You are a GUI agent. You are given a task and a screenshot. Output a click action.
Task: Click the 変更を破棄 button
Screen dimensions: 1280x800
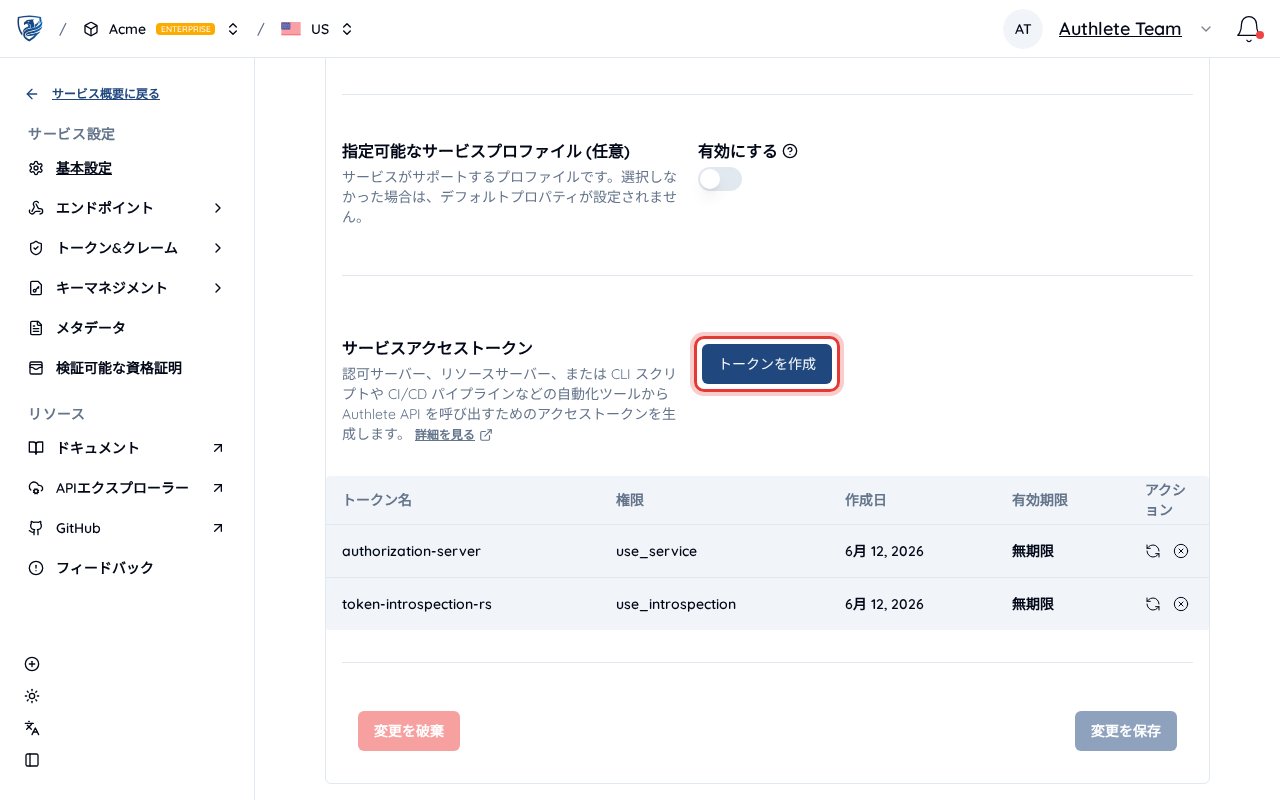click(x=409, y=731)
